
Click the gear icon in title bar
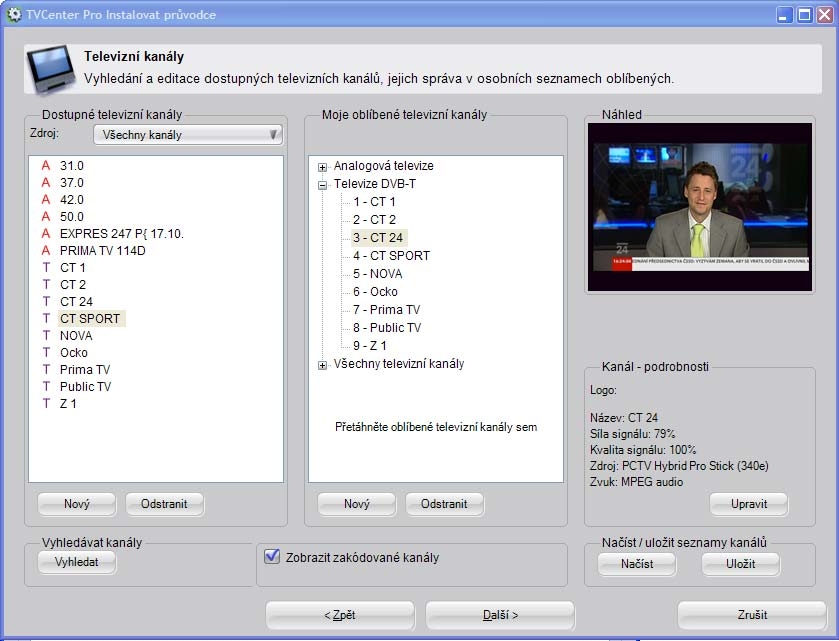[x=14, y=14]
